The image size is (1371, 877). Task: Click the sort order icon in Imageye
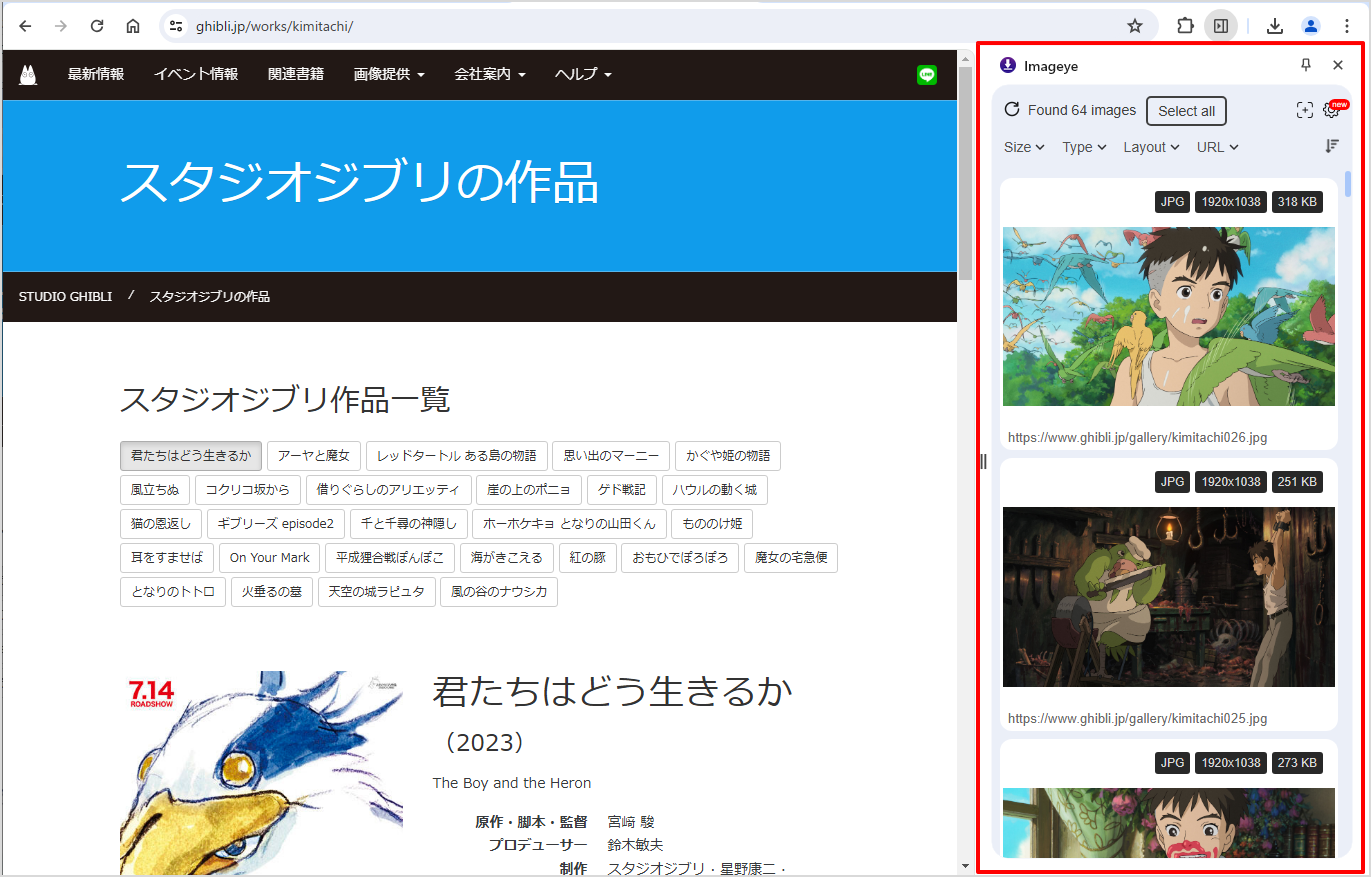pyautogui.click(x=1331, y=146)
